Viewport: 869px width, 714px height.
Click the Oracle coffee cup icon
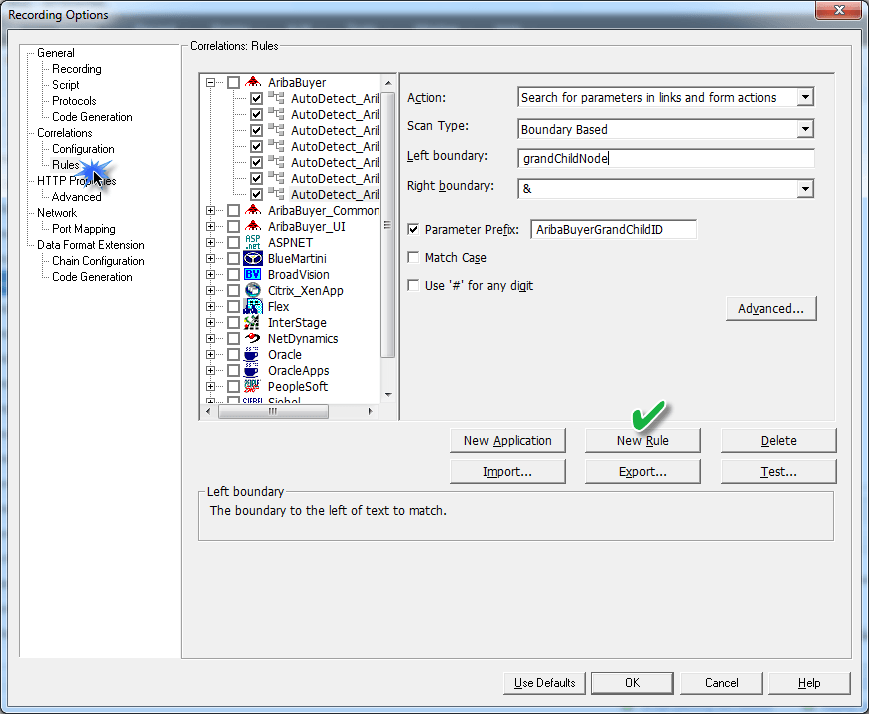click(x=252, y=354)
